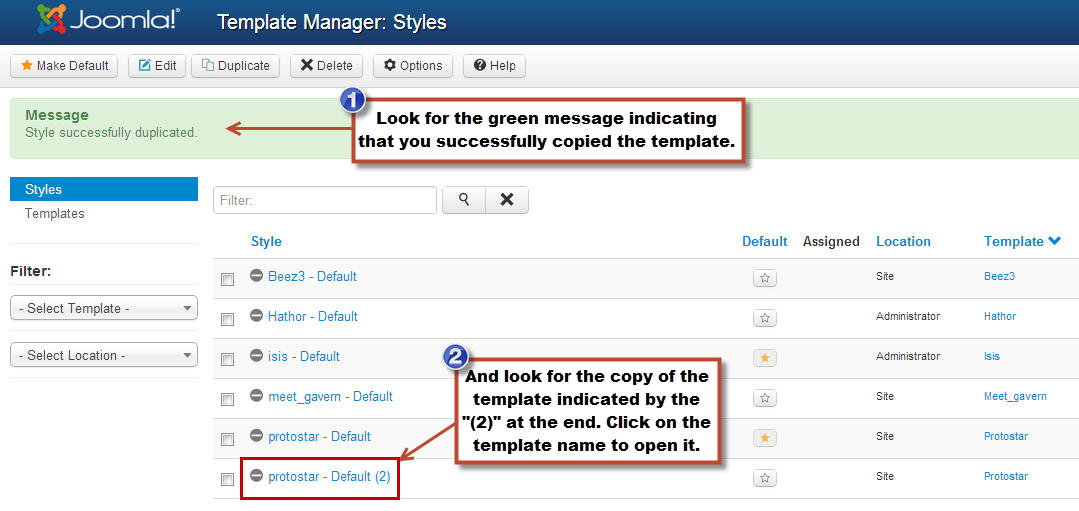Set Hathor as default via star
The height and width of the screenshot is (511, 1079).
(765, 318)
